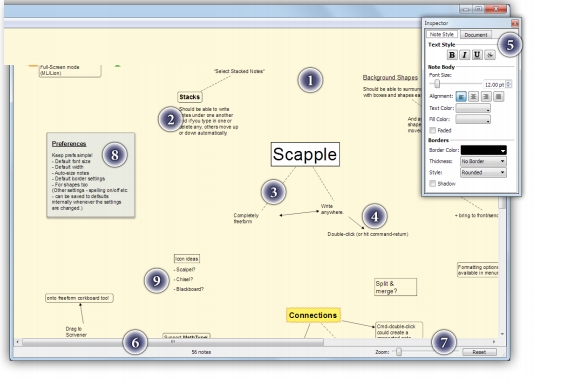Decrease font size with stepper down arrow
Viewport: 568px width, 383px height.
[509, 86]
